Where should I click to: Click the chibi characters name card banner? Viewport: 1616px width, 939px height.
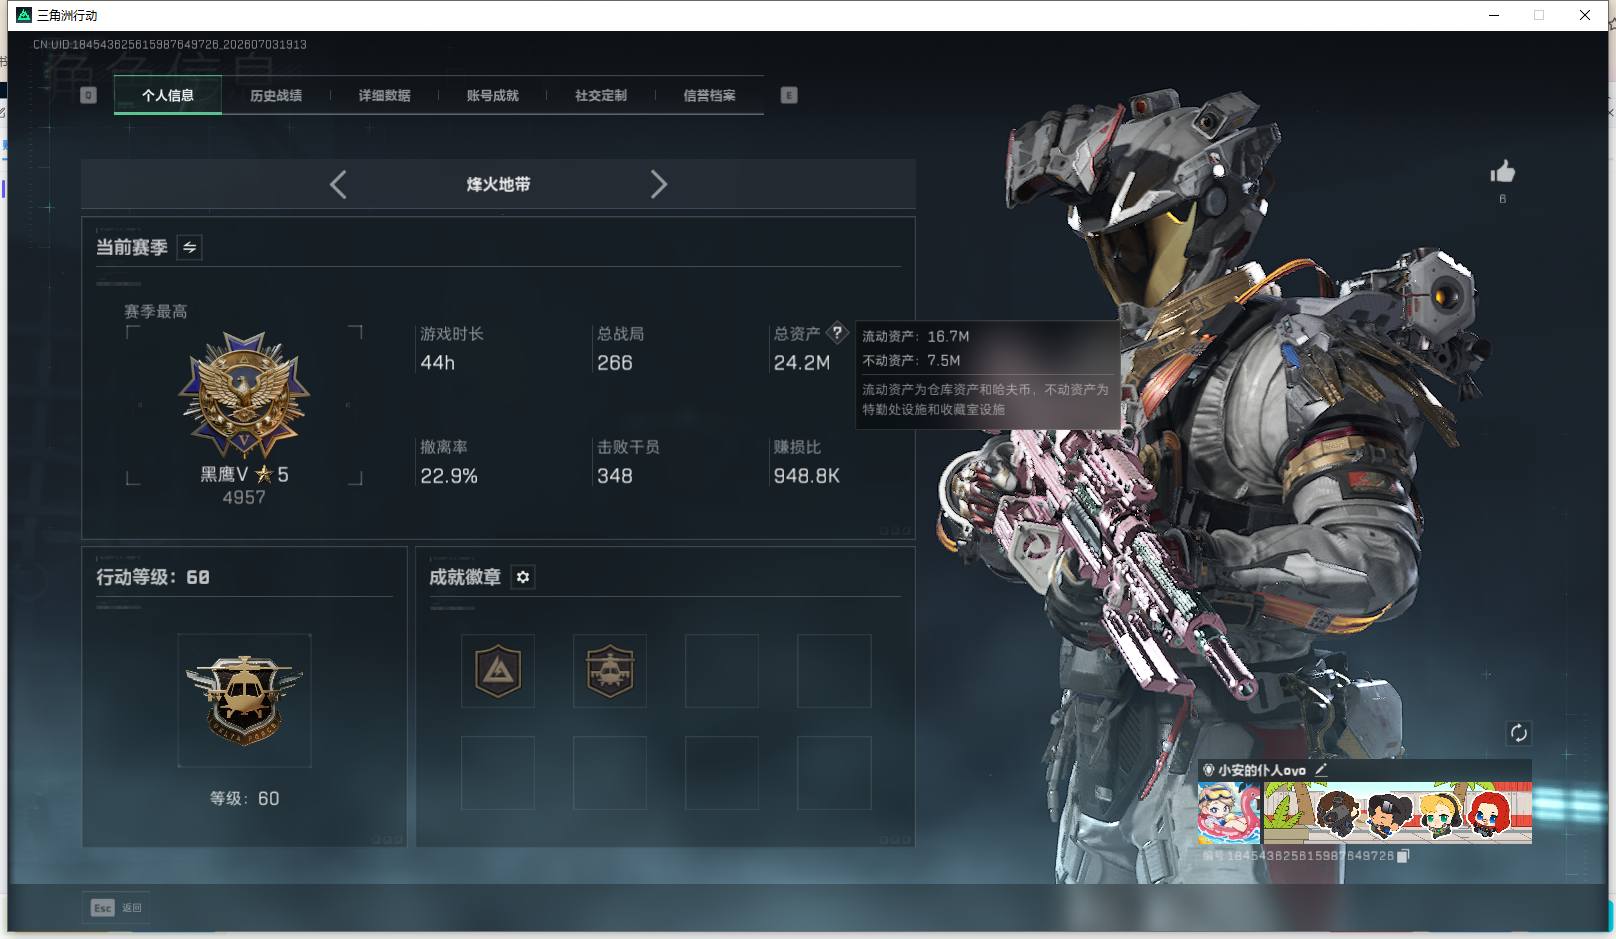tap(1397, 813)
